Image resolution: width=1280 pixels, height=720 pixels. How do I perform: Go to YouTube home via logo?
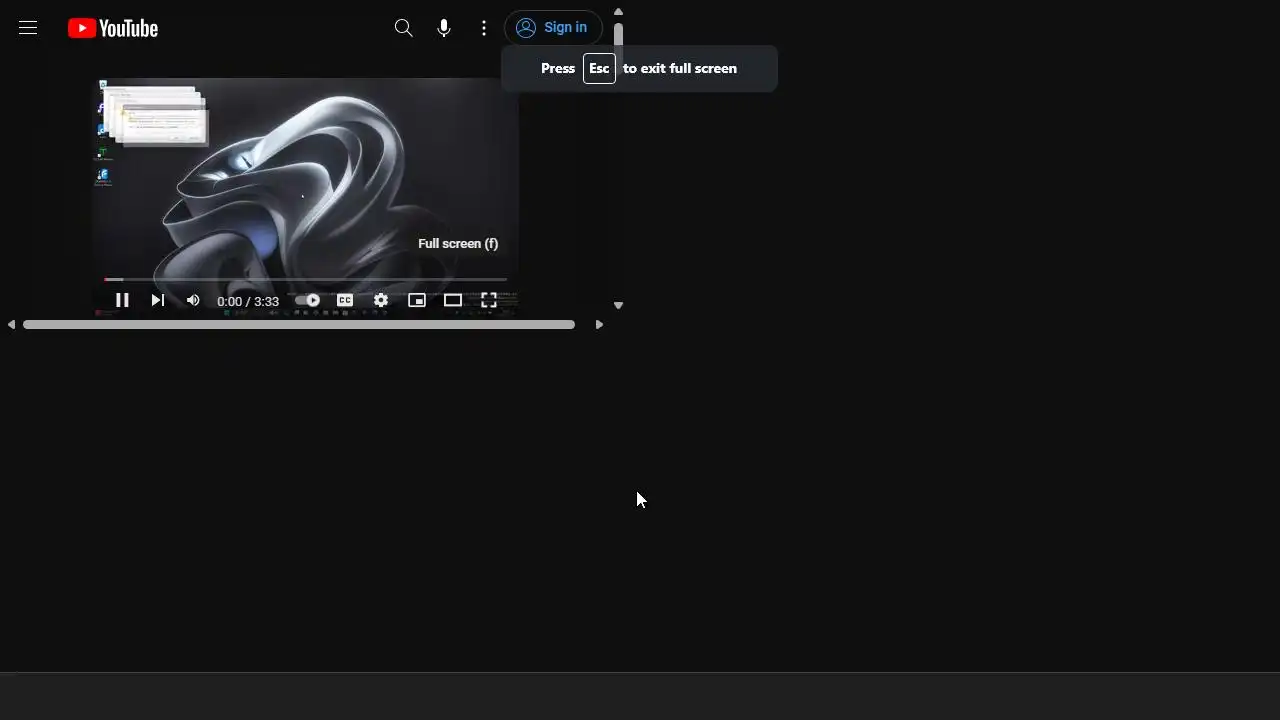click(113, 28)
